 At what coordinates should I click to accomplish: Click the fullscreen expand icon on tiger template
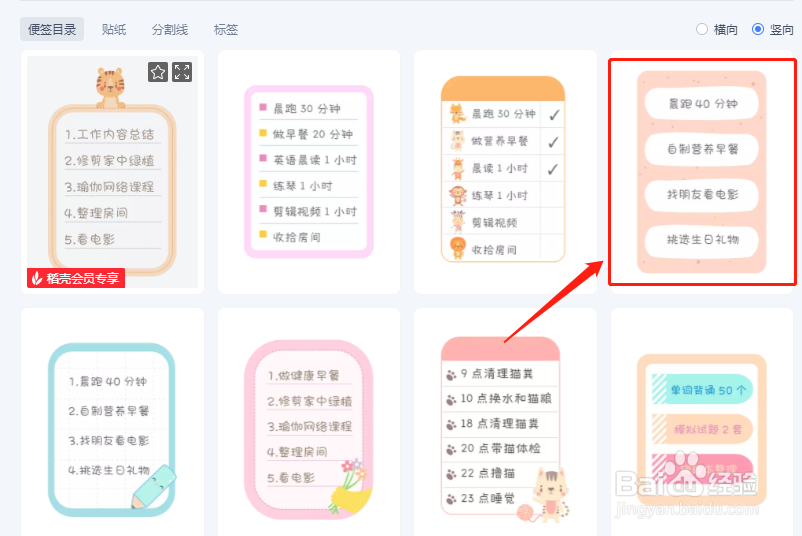coord(182,72)
